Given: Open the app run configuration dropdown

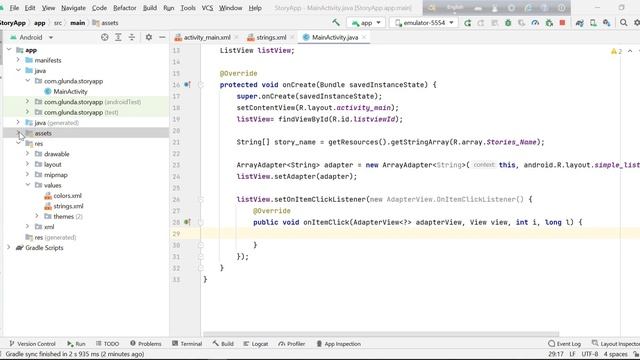Looking at the screenshot, I should (365, 23).
